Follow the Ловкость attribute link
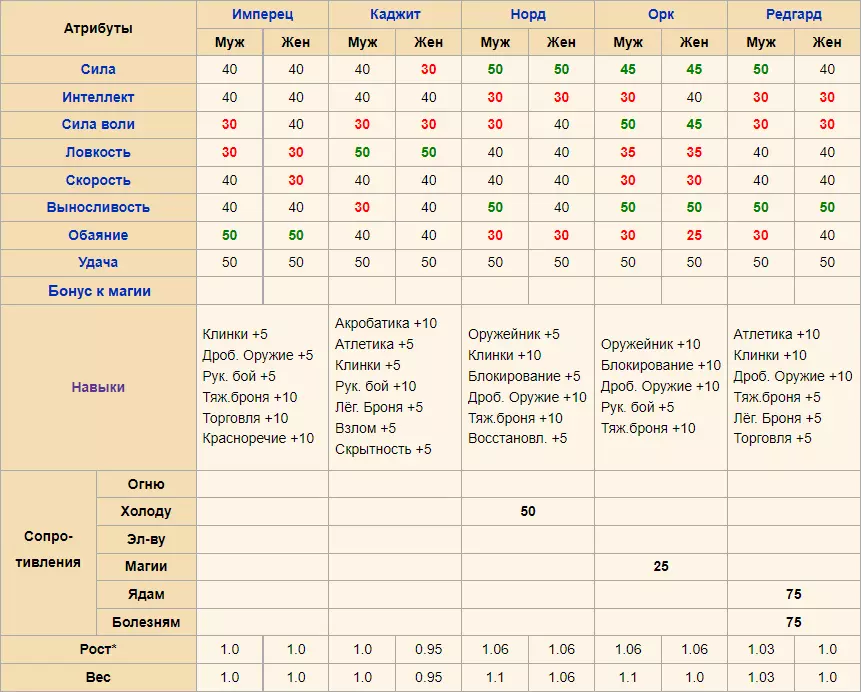The height and width of the screenshot is (692, 861). click(x=98, y=152)
